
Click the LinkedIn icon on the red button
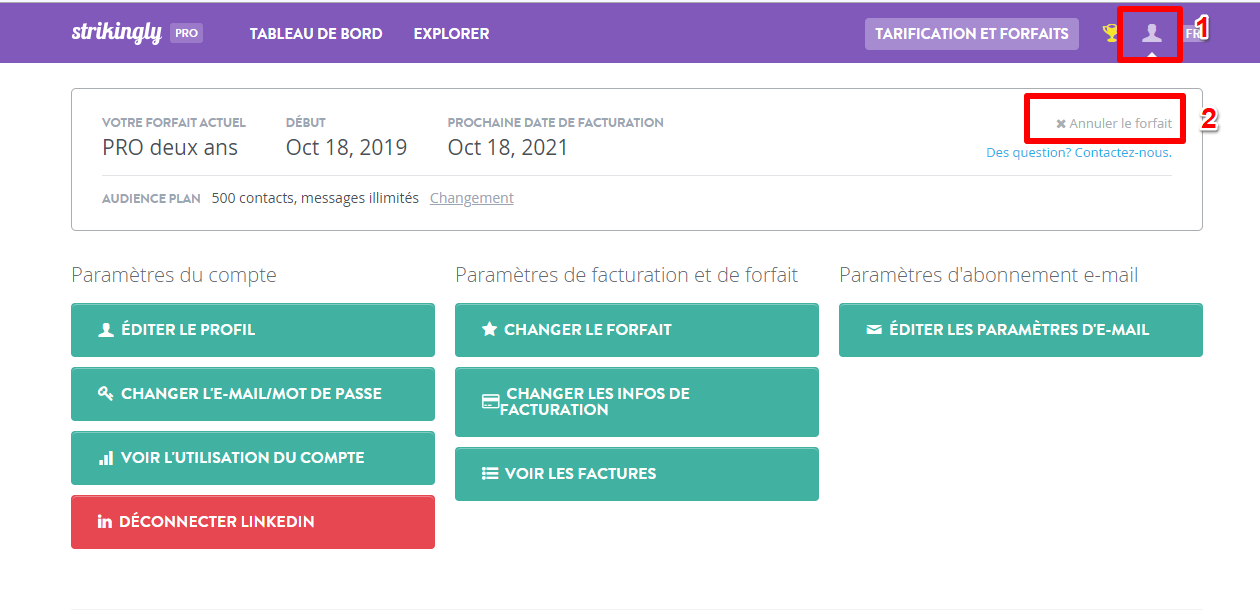[105, 522]
